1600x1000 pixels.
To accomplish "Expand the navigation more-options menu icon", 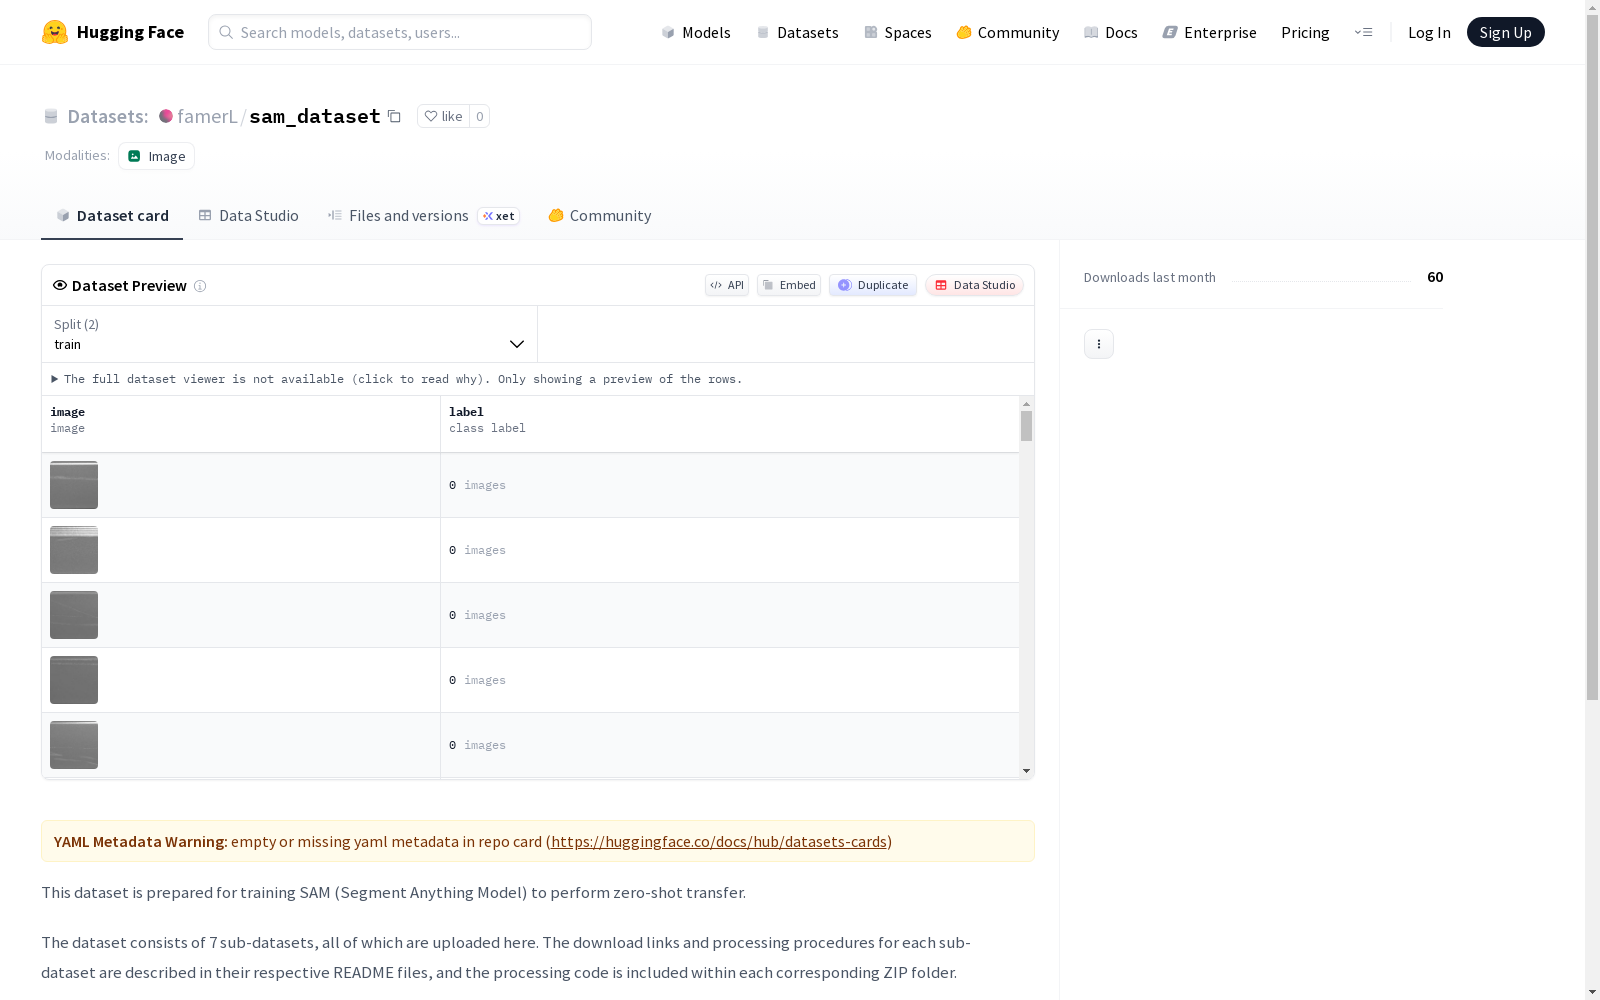I will point(1363,32).
